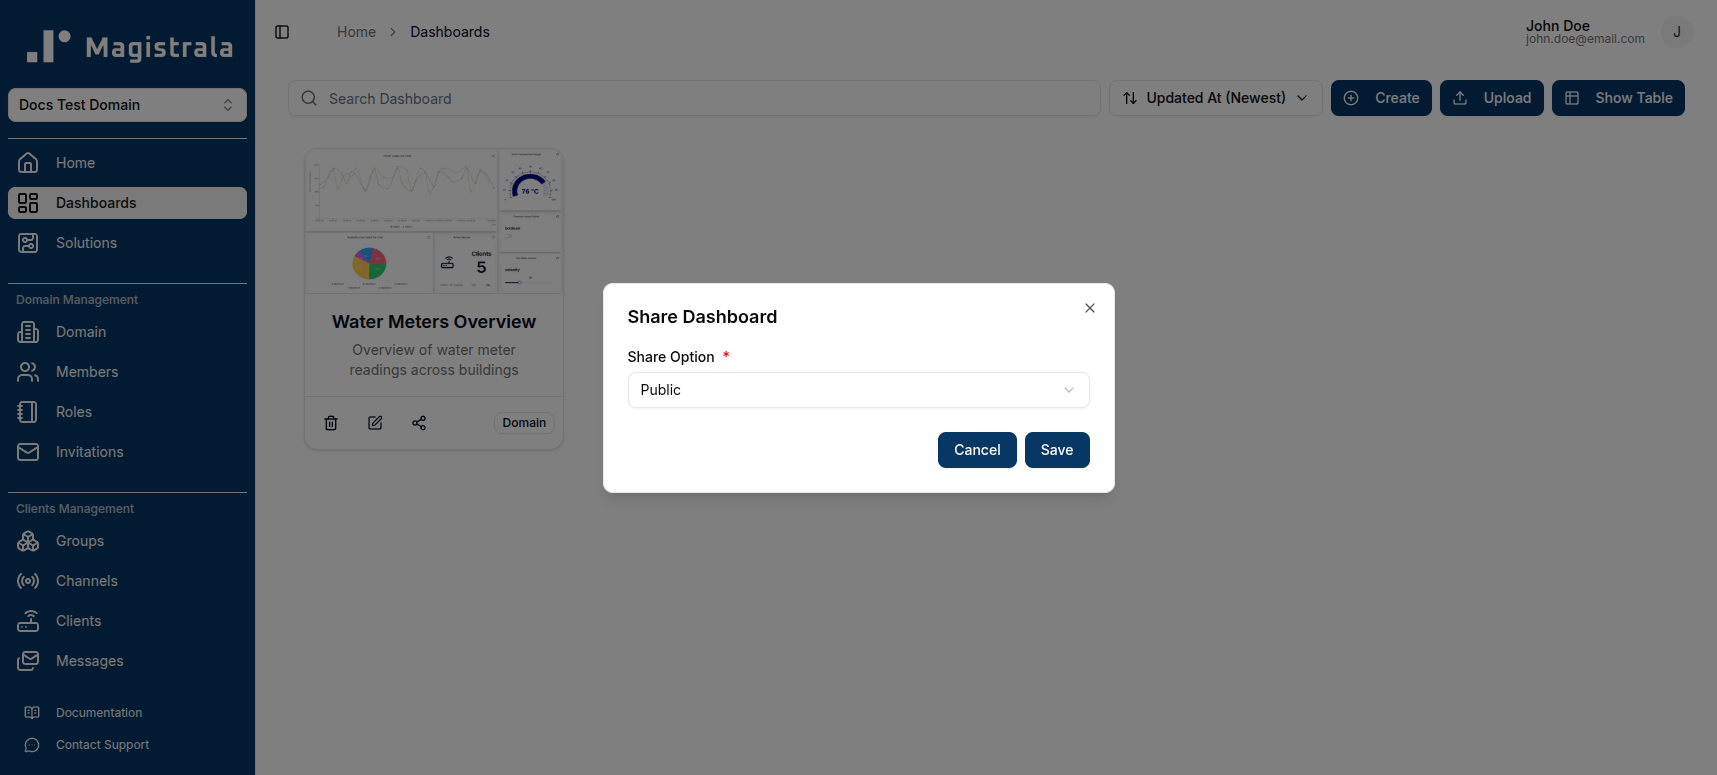Open the Home menu item
The image size is (1717, 775).
coord(127,163)
